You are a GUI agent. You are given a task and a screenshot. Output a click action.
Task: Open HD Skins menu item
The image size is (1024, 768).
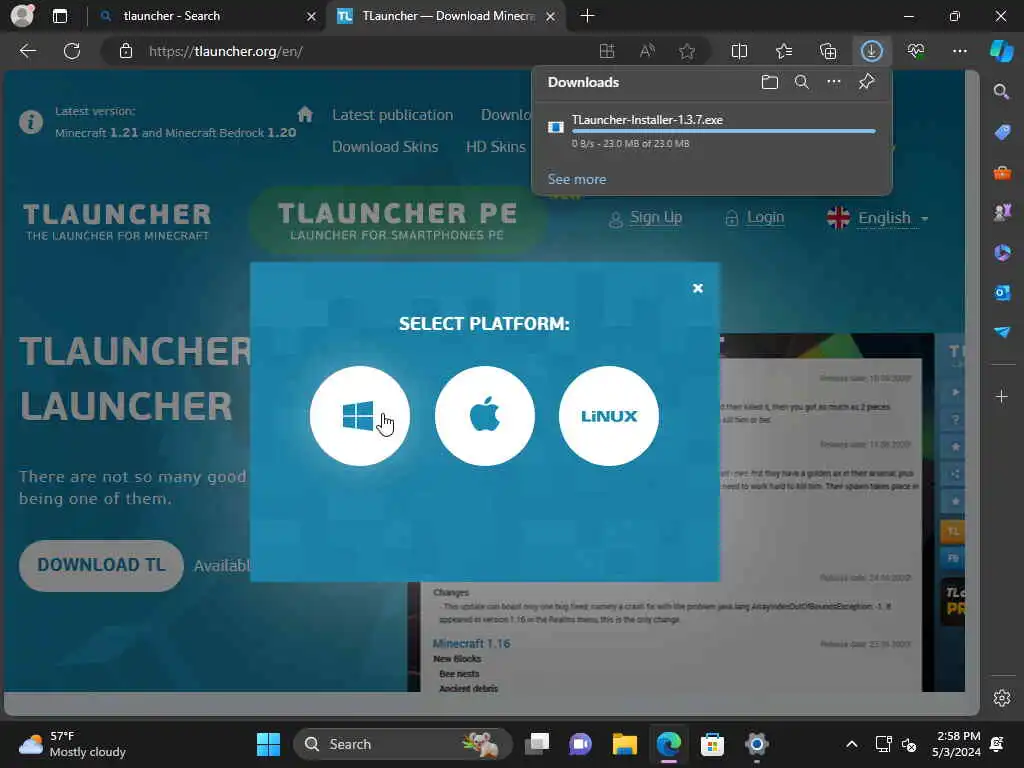pos(496,147)
